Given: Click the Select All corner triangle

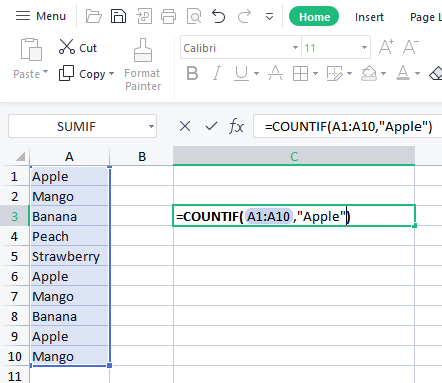Looking at the screenshot, I should tap(20, 156).
